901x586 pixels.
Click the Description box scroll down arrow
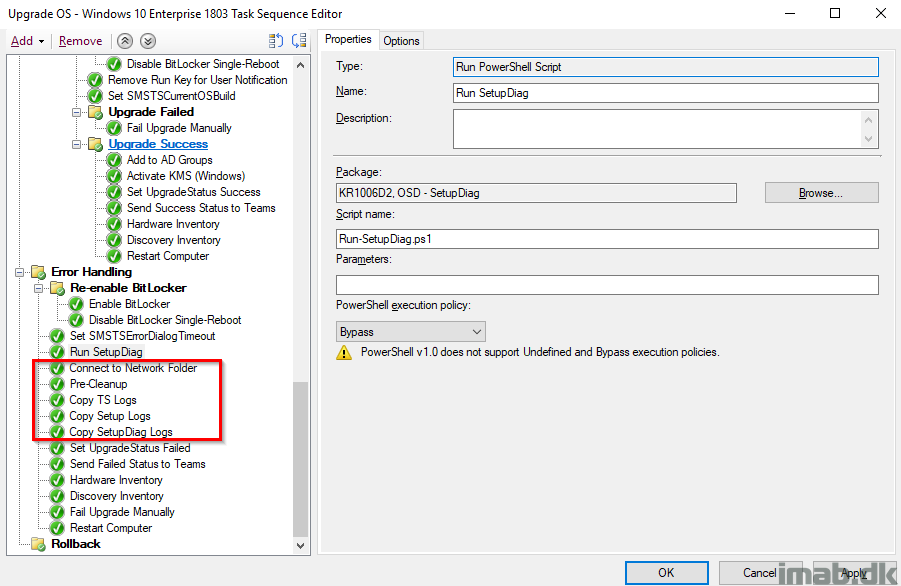[868, 139]
